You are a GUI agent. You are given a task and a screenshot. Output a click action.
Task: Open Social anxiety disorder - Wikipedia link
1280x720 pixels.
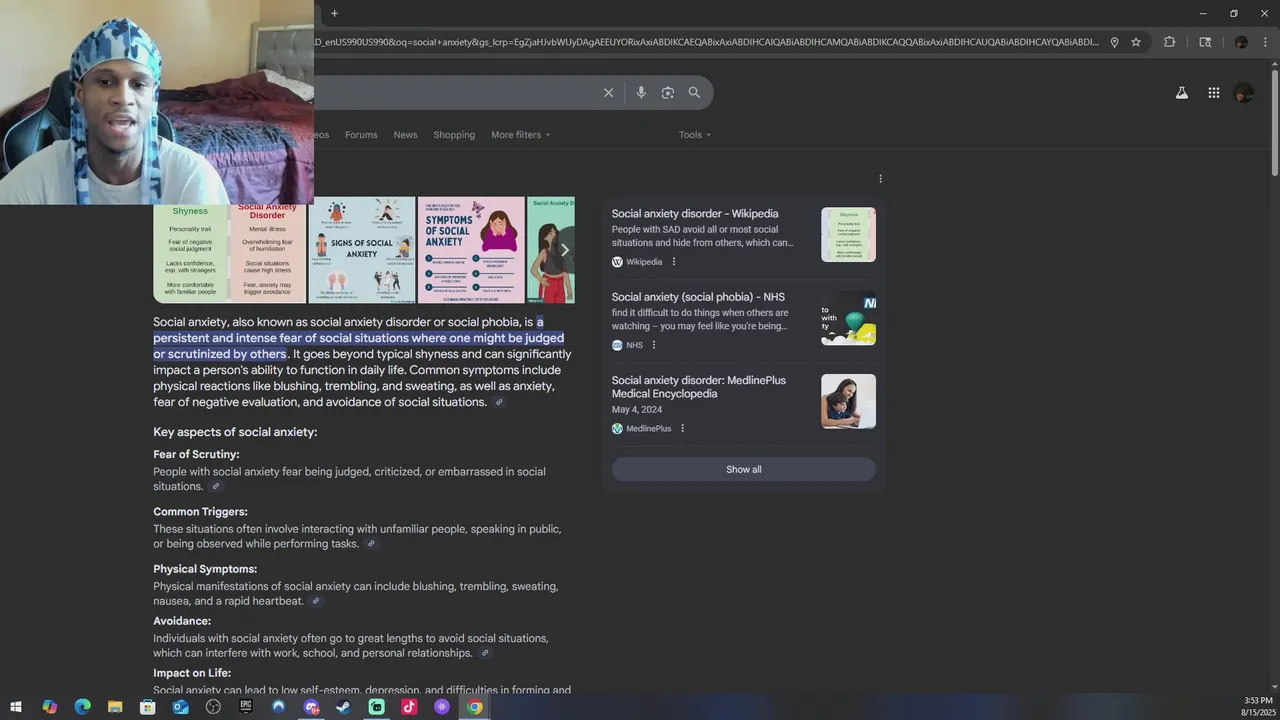[x=695, y=214]
